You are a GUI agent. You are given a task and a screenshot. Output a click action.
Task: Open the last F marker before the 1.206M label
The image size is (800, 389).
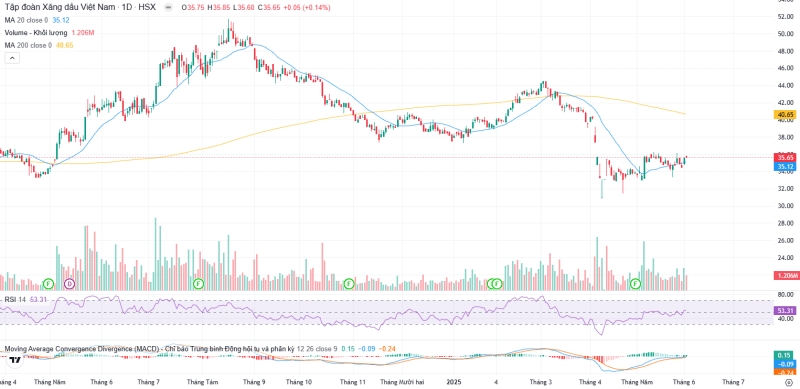tap(636, 283)
